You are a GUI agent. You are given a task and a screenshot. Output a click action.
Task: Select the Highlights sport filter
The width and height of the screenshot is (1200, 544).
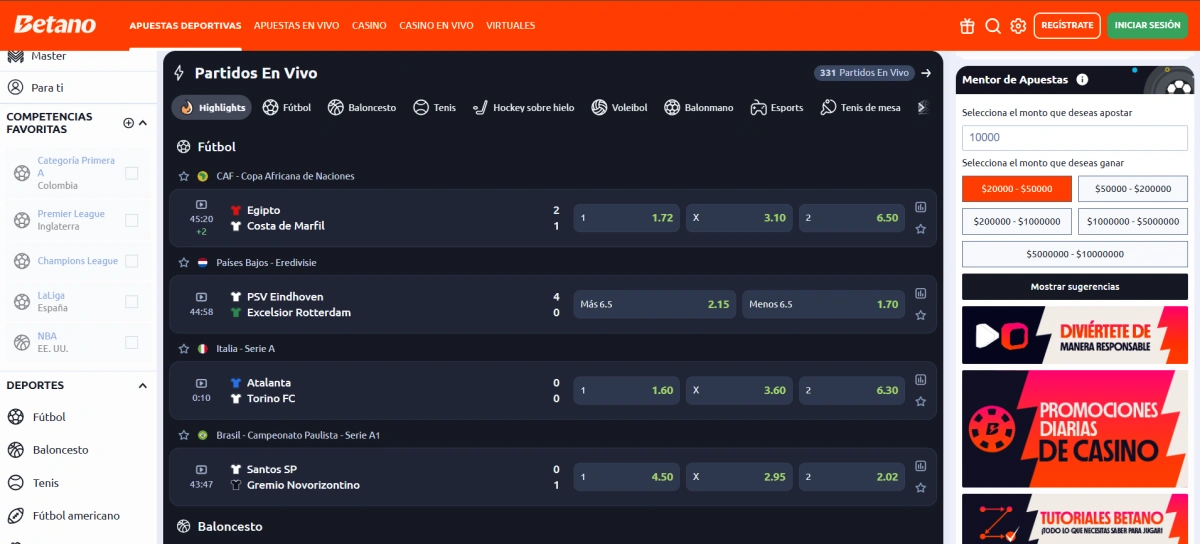[x=213, y=107]
